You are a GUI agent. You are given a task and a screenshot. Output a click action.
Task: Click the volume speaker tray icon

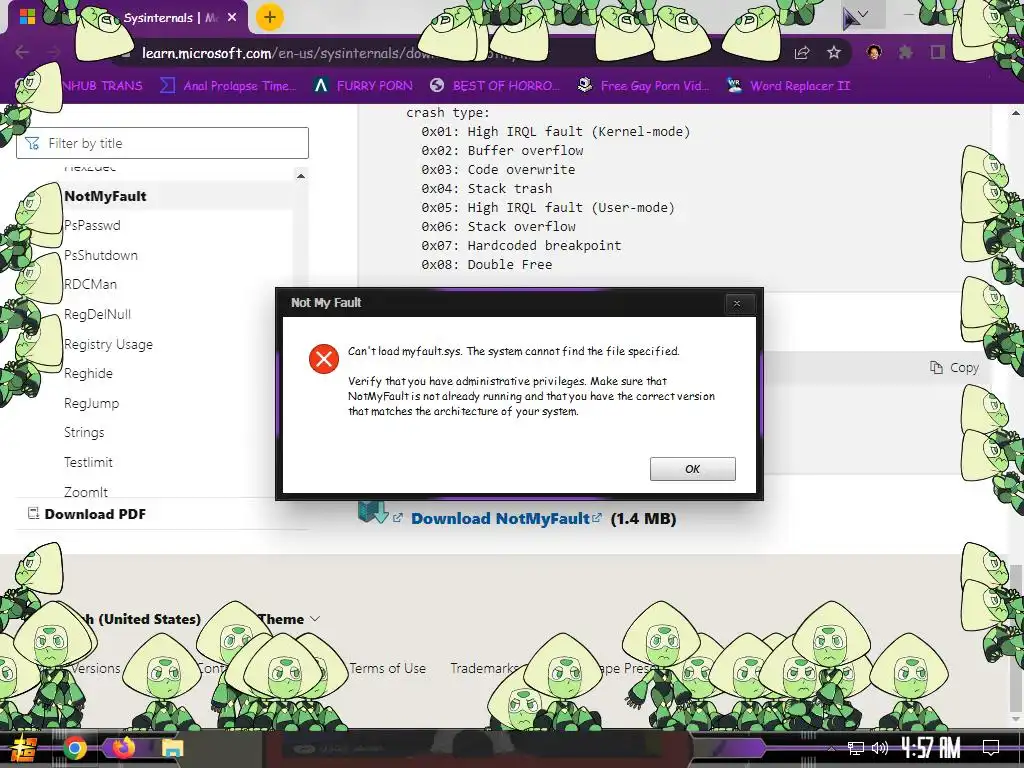tap(880, 748)
